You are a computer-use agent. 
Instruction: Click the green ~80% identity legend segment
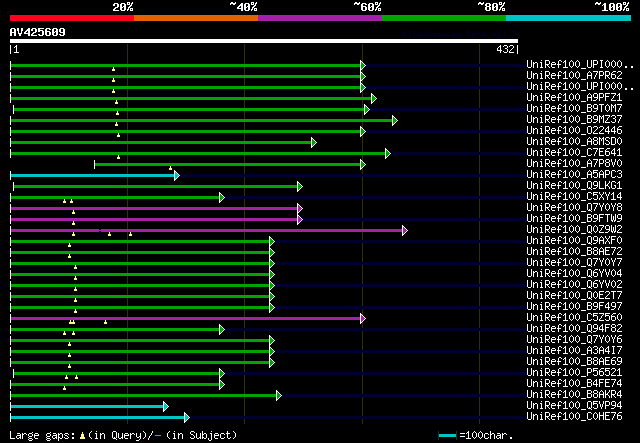pos(444,18)
